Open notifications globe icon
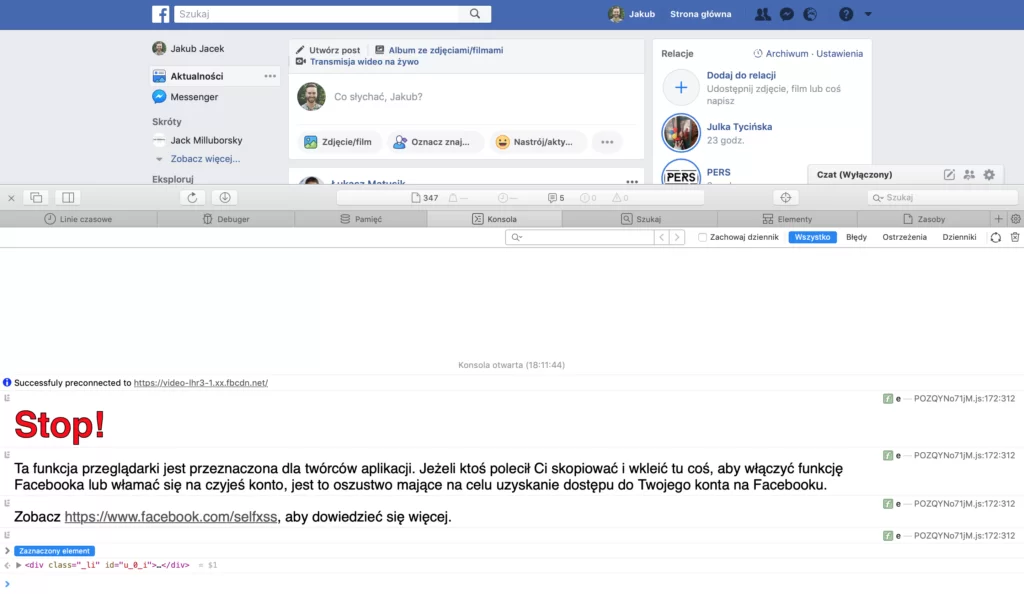Viewport: 1024px width, 594px height. tap(810, 14)
